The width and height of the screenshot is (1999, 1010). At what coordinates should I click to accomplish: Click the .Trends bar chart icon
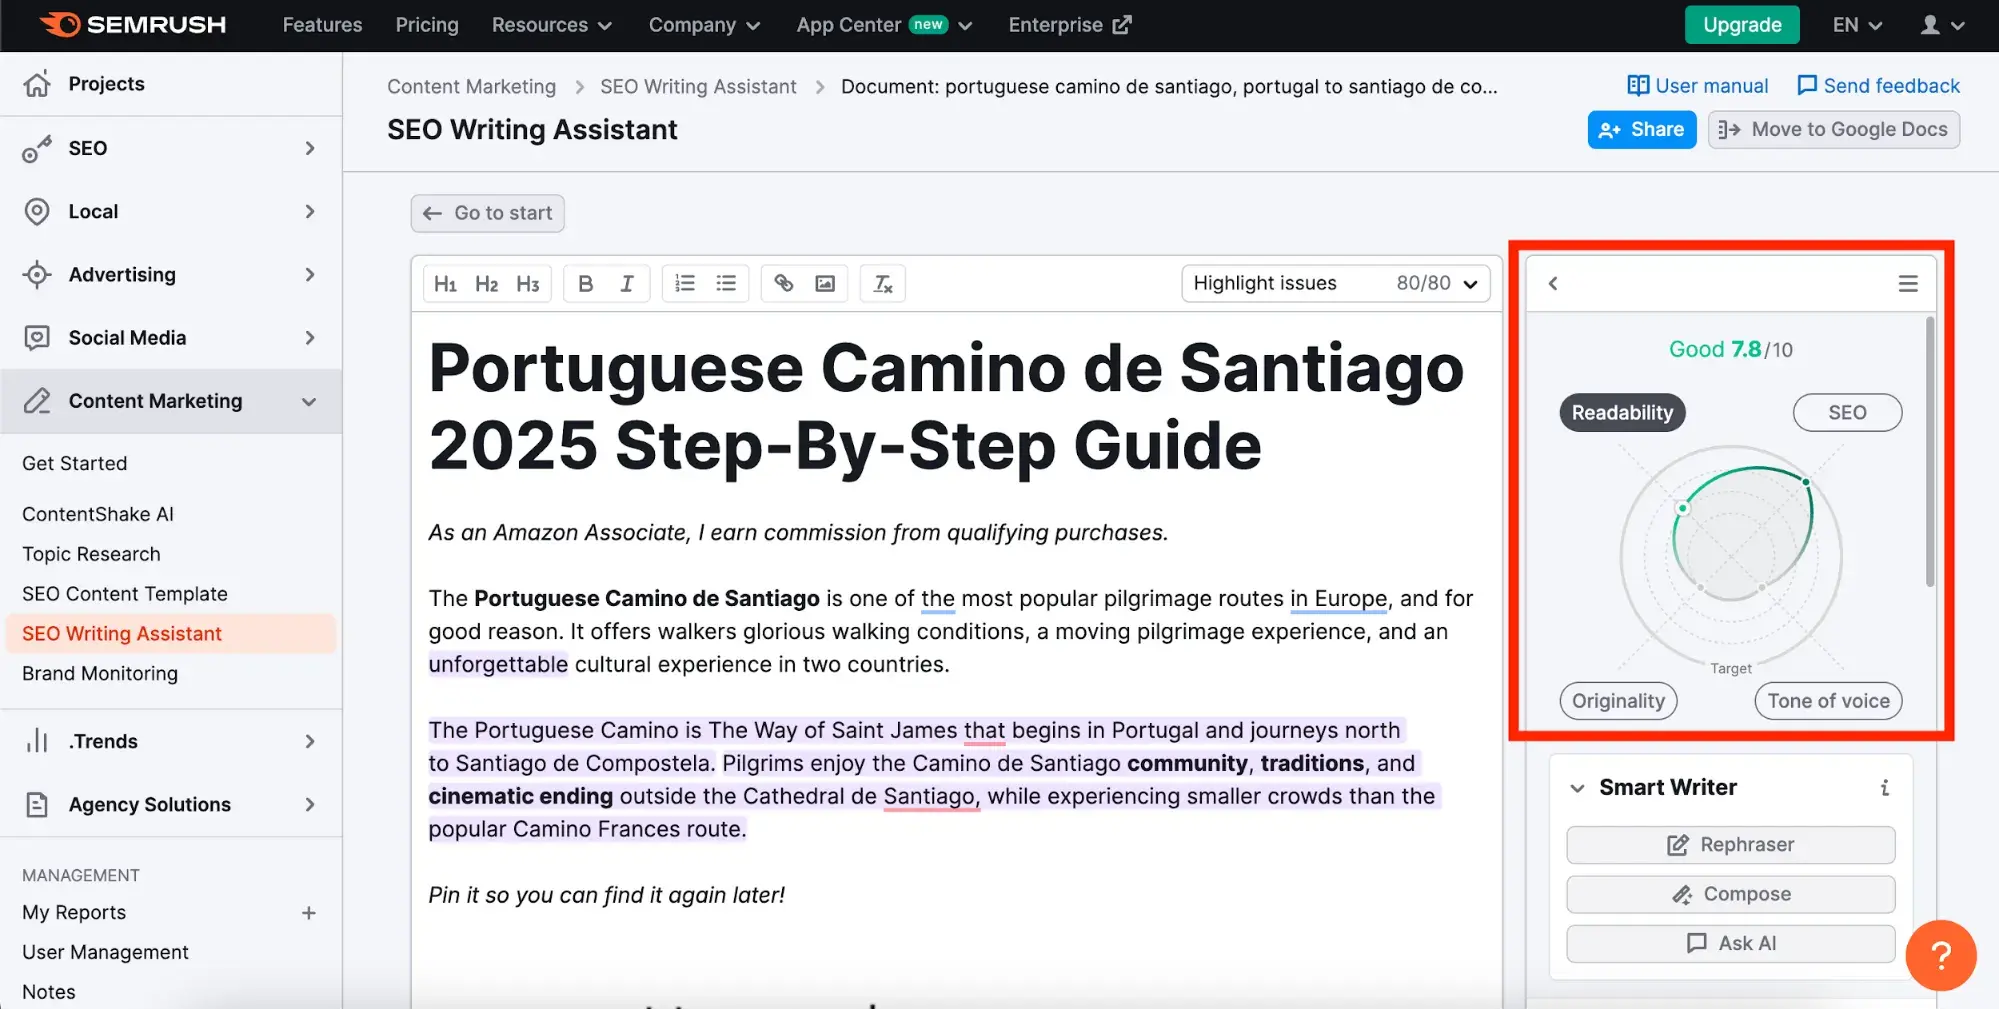[37, 741]
